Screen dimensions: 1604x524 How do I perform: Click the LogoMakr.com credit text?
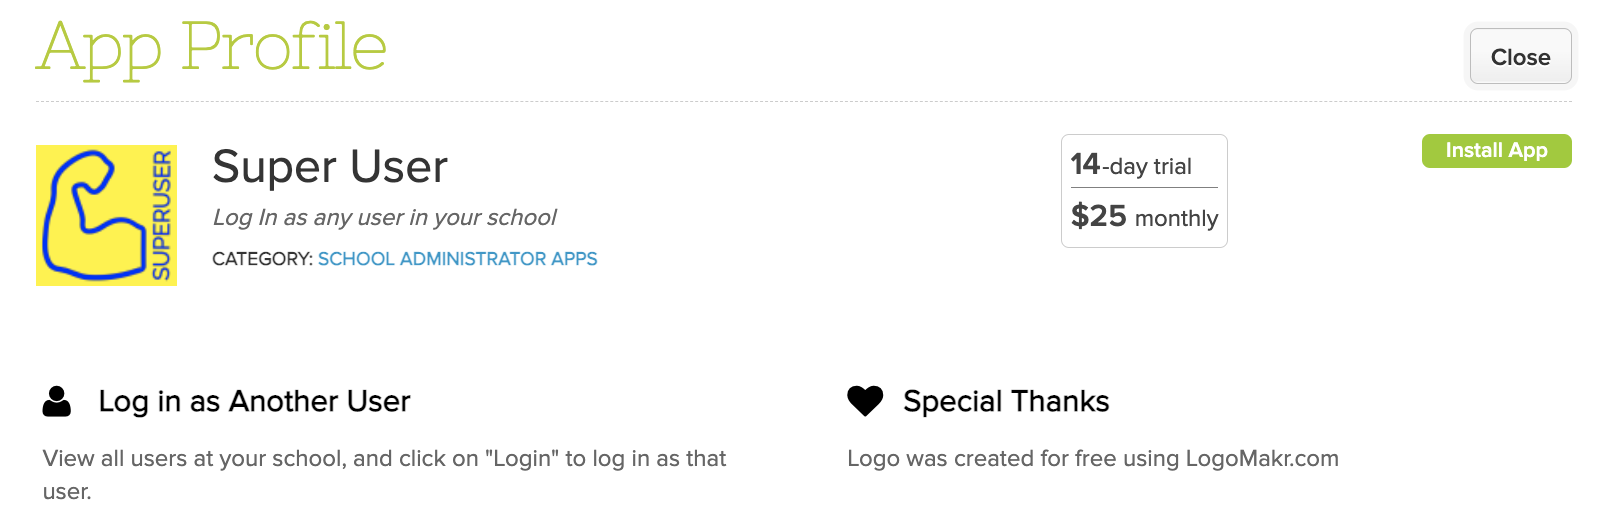1093,459
